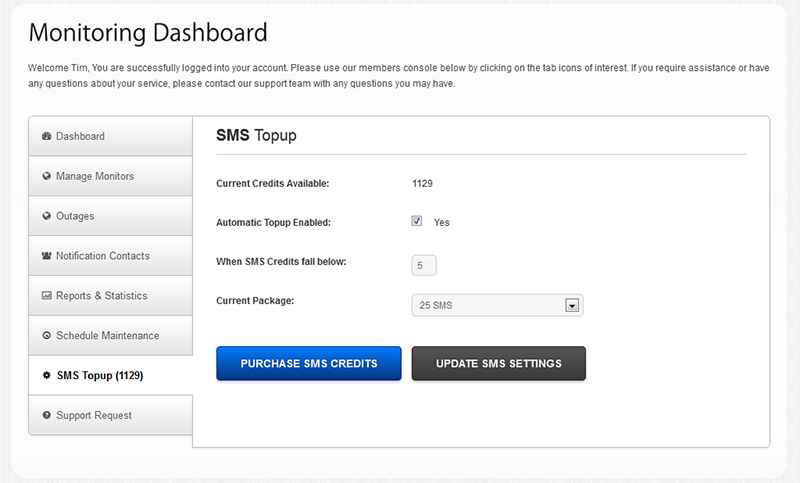This screenshot has height=483, width=800.
Task: Switch to the Outages tab
Action: (111, 216)
